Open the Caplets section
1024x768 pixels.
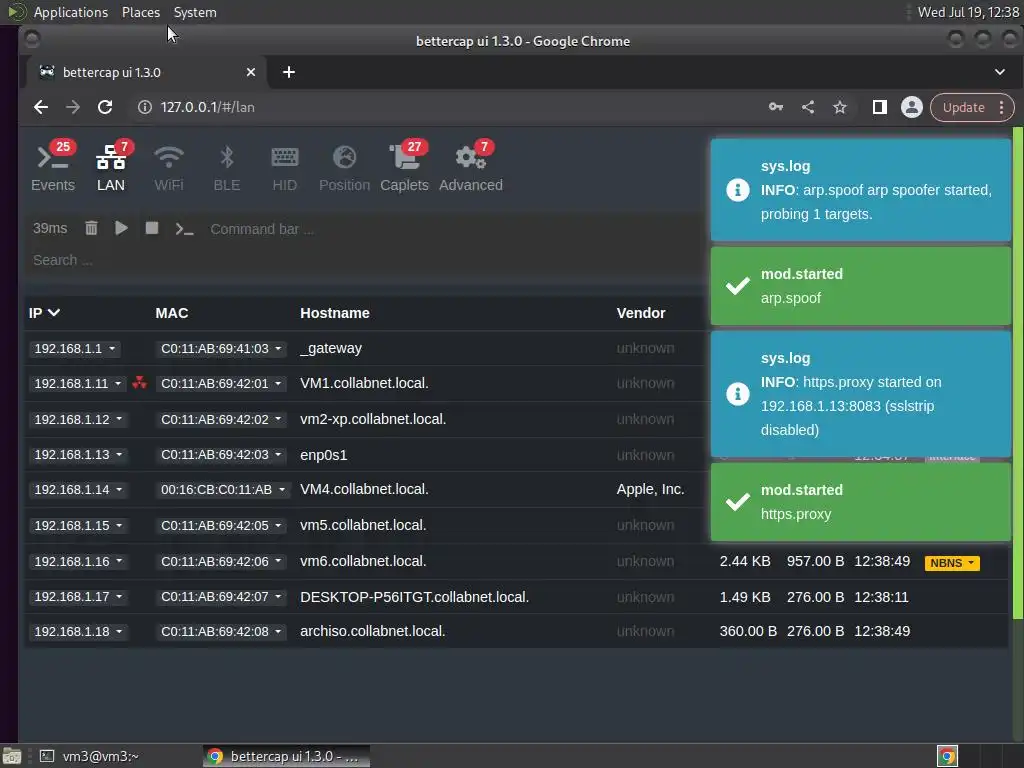click(404, 167)
